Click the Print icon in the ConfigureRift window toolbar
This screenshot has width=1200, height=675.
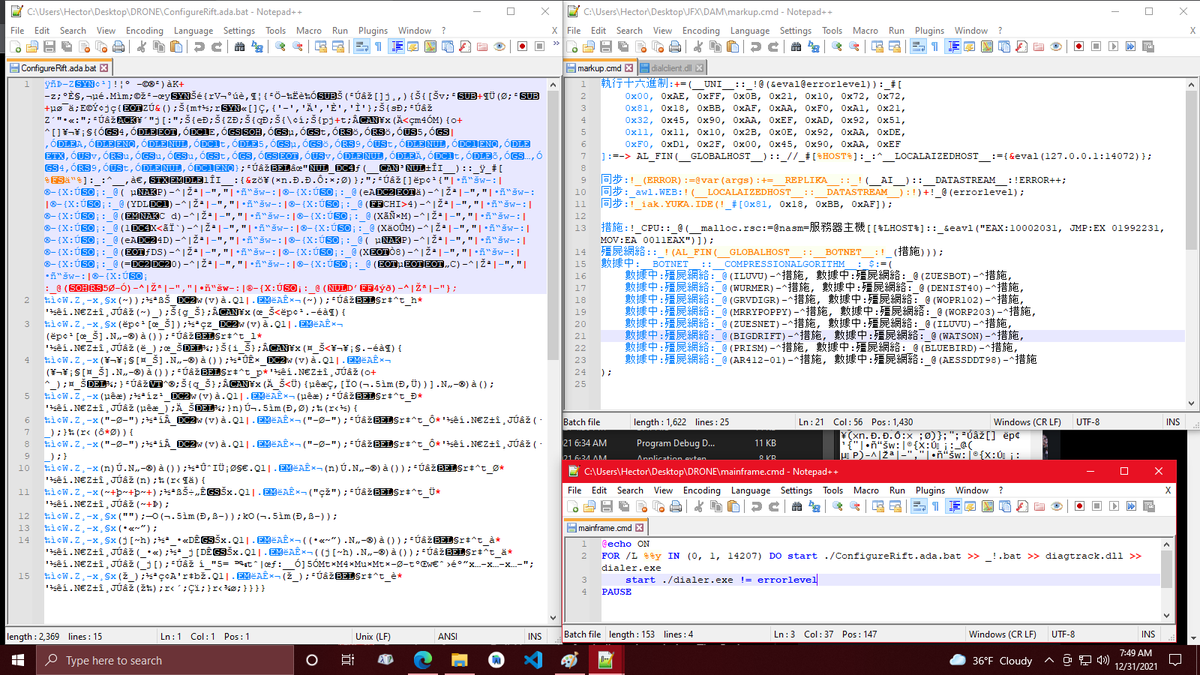pos(118,46)
